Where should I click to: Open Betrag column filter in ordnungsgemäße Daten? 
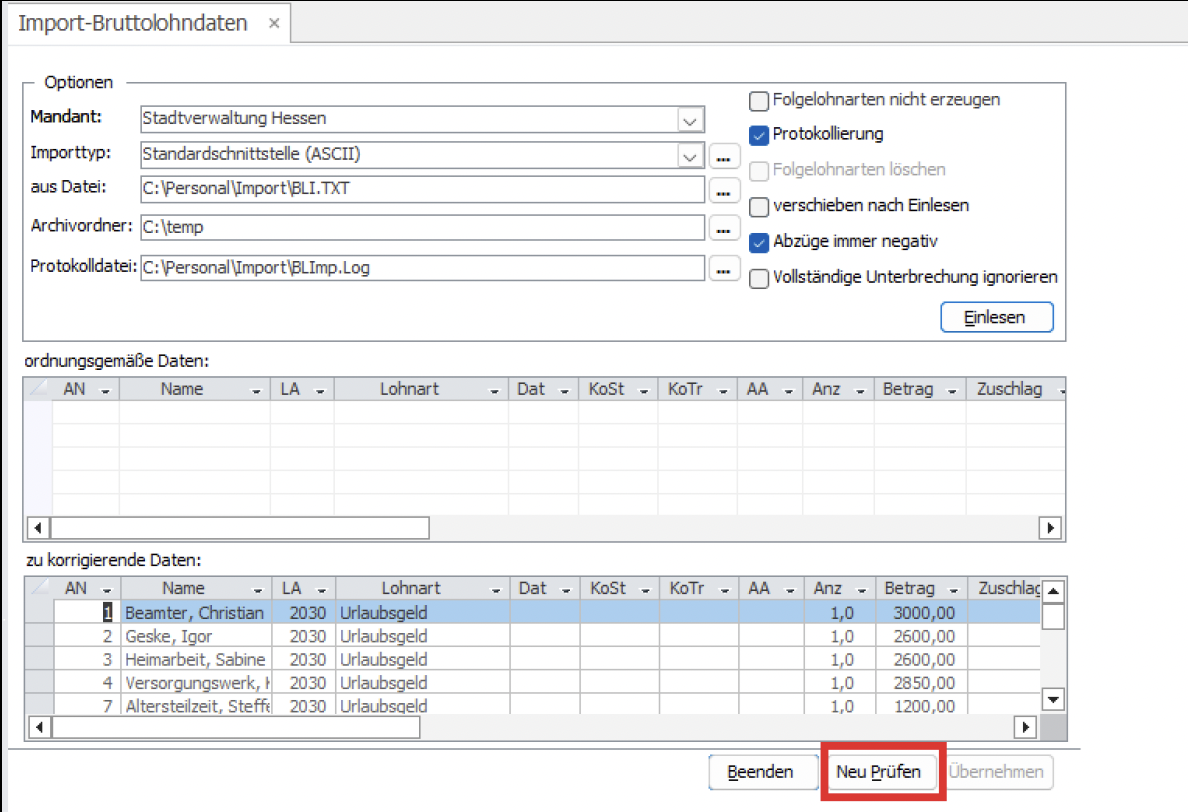(x=952, y=391)
